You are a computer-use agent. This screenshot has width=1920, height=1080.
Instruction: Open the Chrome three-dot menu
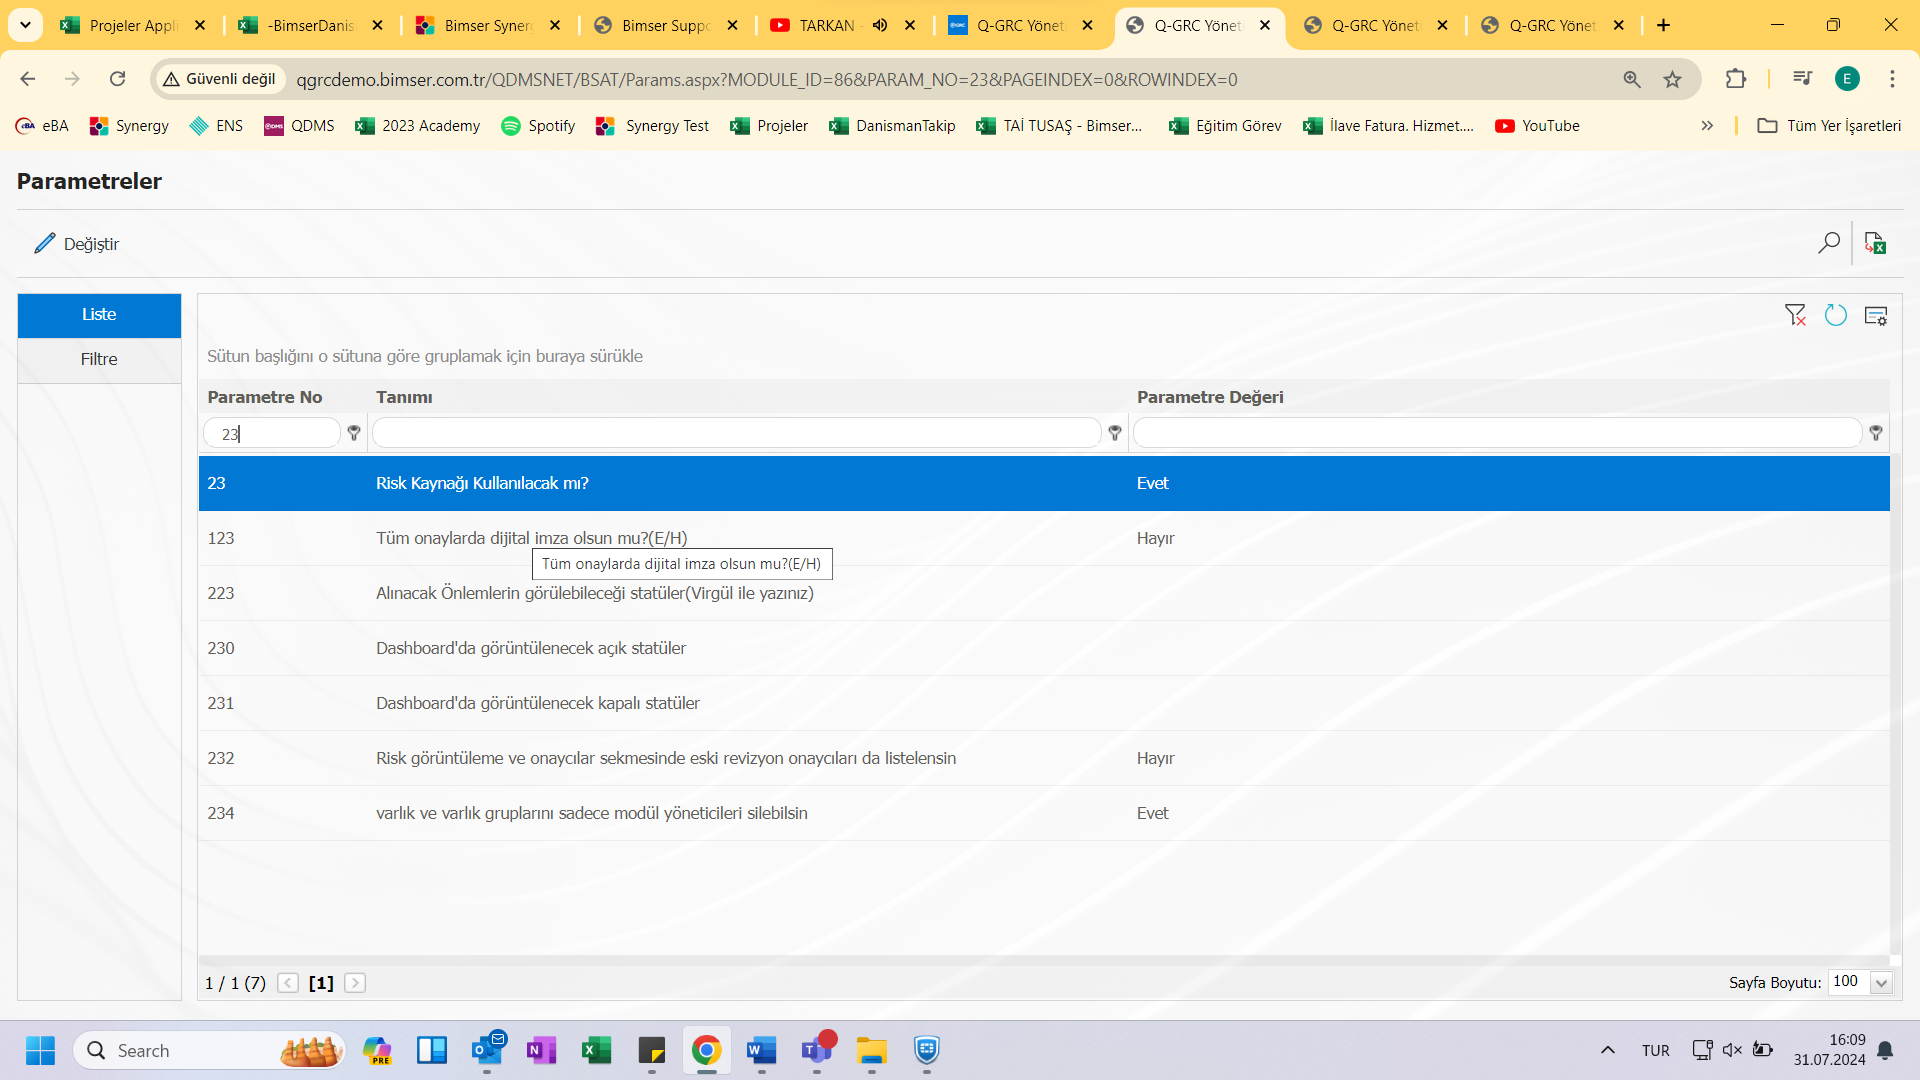(1892, 79)
